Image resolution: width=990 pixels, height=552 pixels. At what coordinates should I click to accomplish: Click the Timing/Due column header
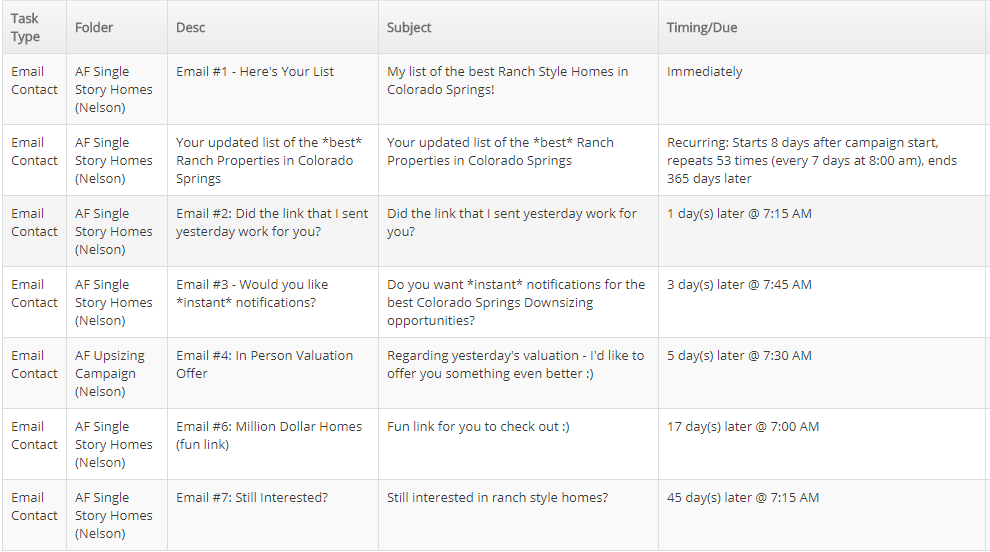click(x=702, y=28)
